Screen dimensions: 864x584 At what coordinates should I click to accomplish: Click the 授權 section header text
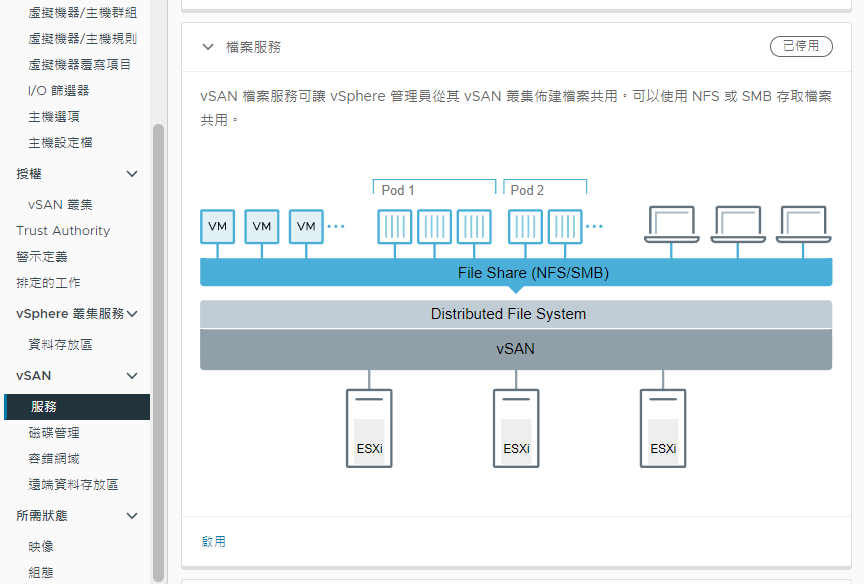[x=29, y=174]
